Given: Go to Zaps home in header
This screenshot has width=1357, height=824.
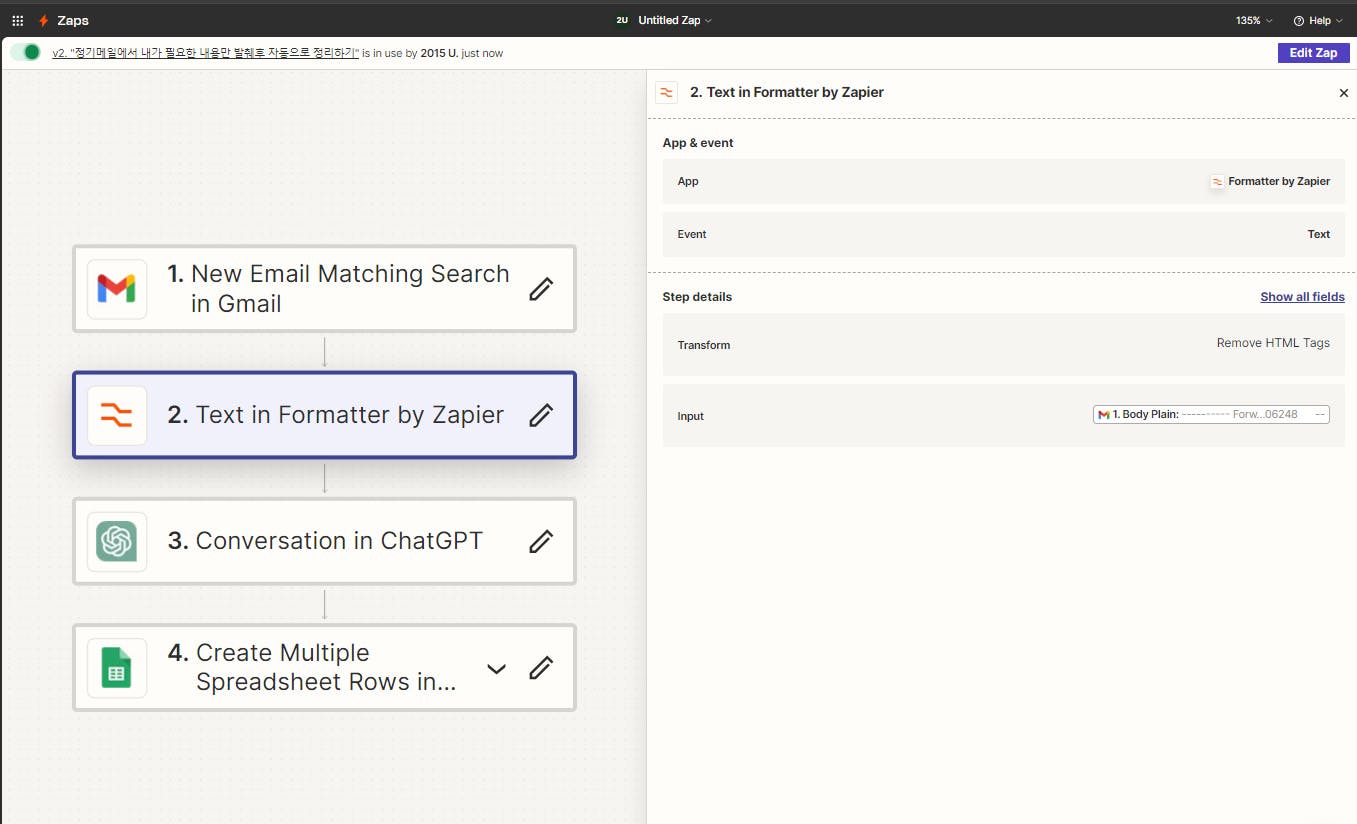Looking at the screenshot, I should [x=64, y=20].
